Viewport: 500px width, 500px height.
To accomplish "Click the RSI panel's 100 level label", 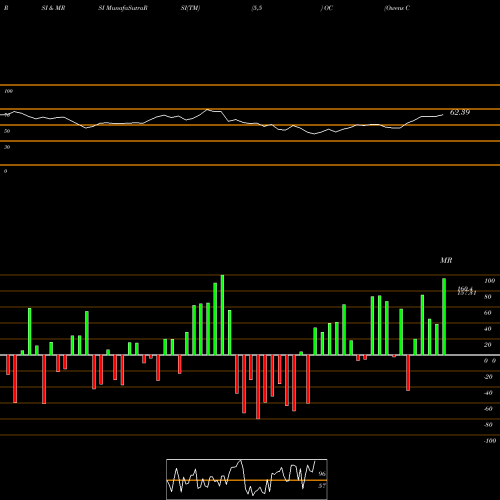I will point(8,91).
